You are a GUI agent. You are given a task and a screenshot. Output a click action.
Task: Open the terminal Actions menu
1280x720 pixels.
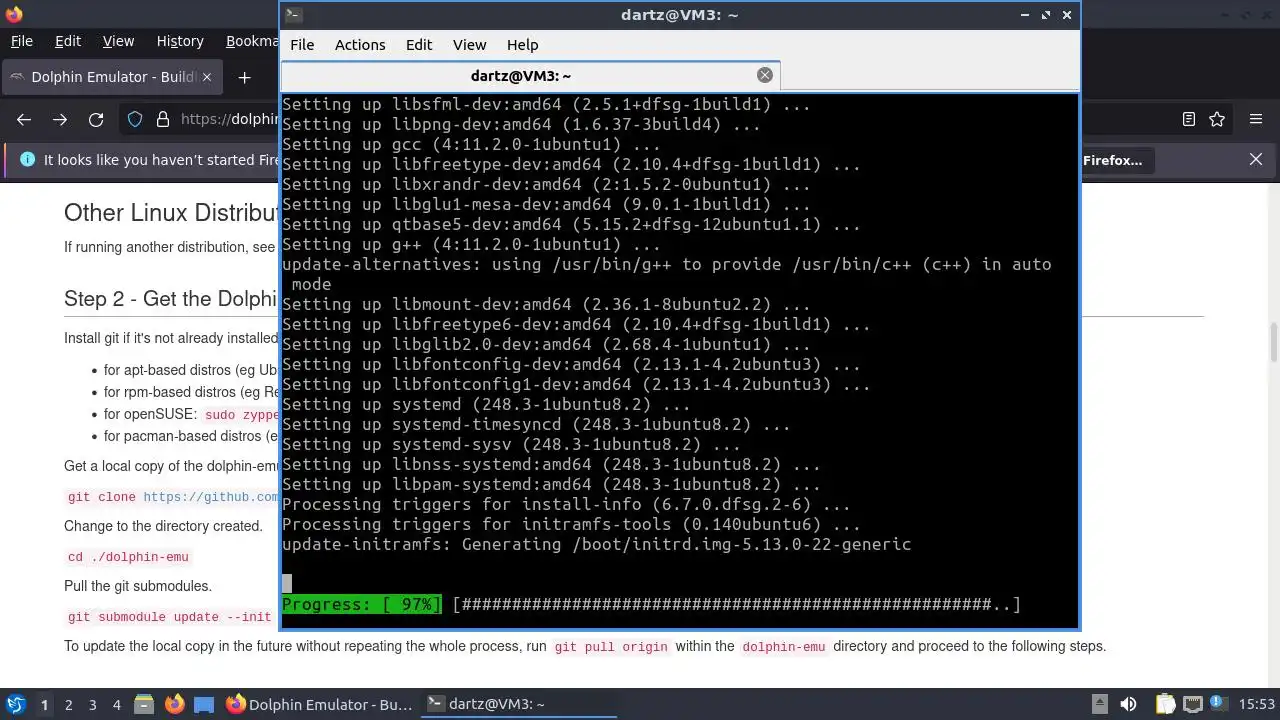point(360,45)
